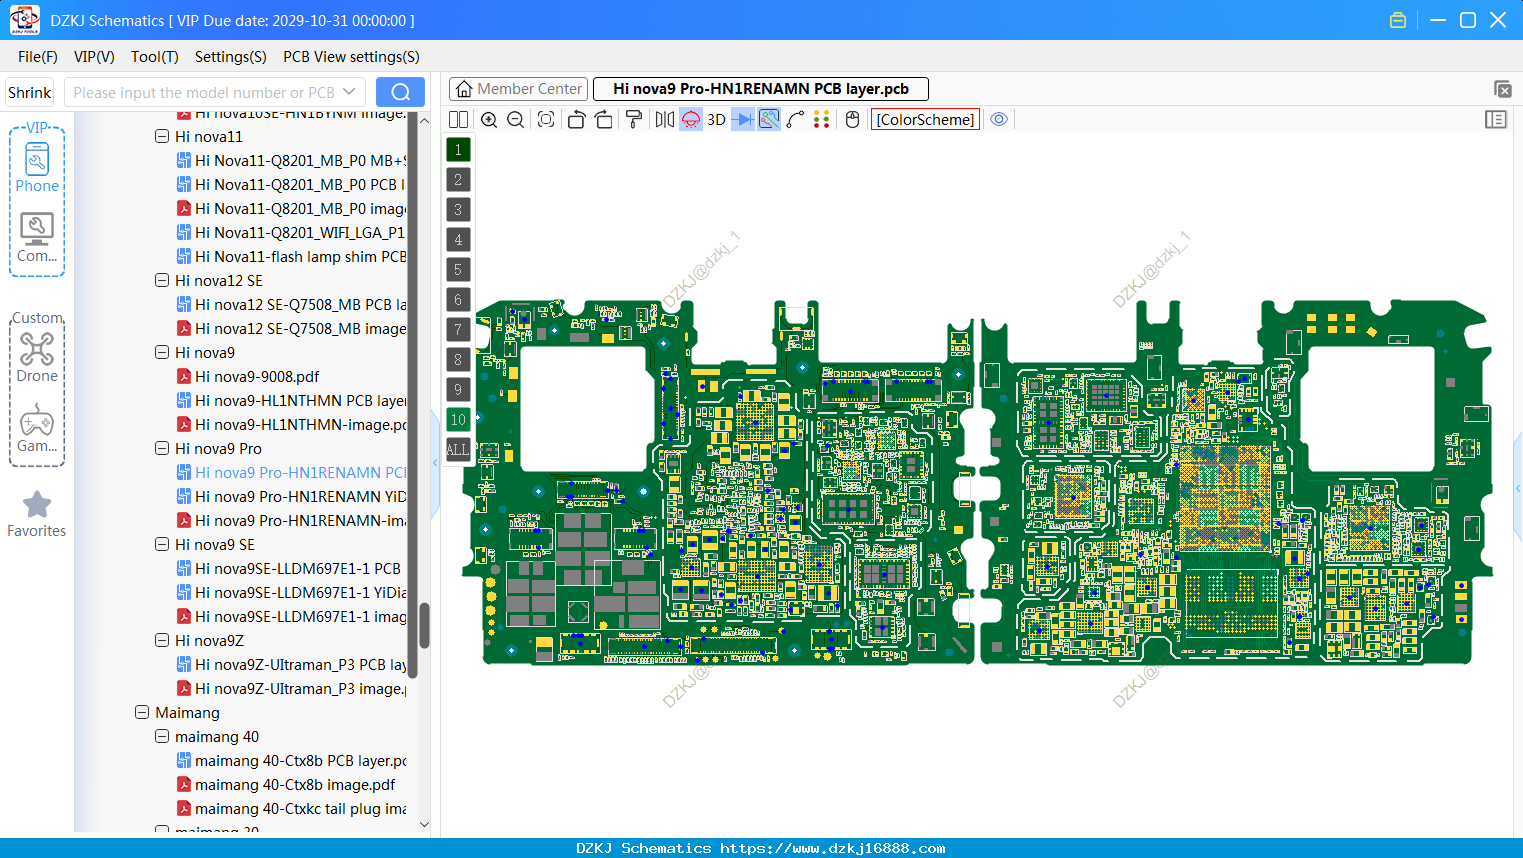The height and width of the screenshot is (858, 1523).
Task: Zoom out of the PCB view
Action: [x=516, y=120]
